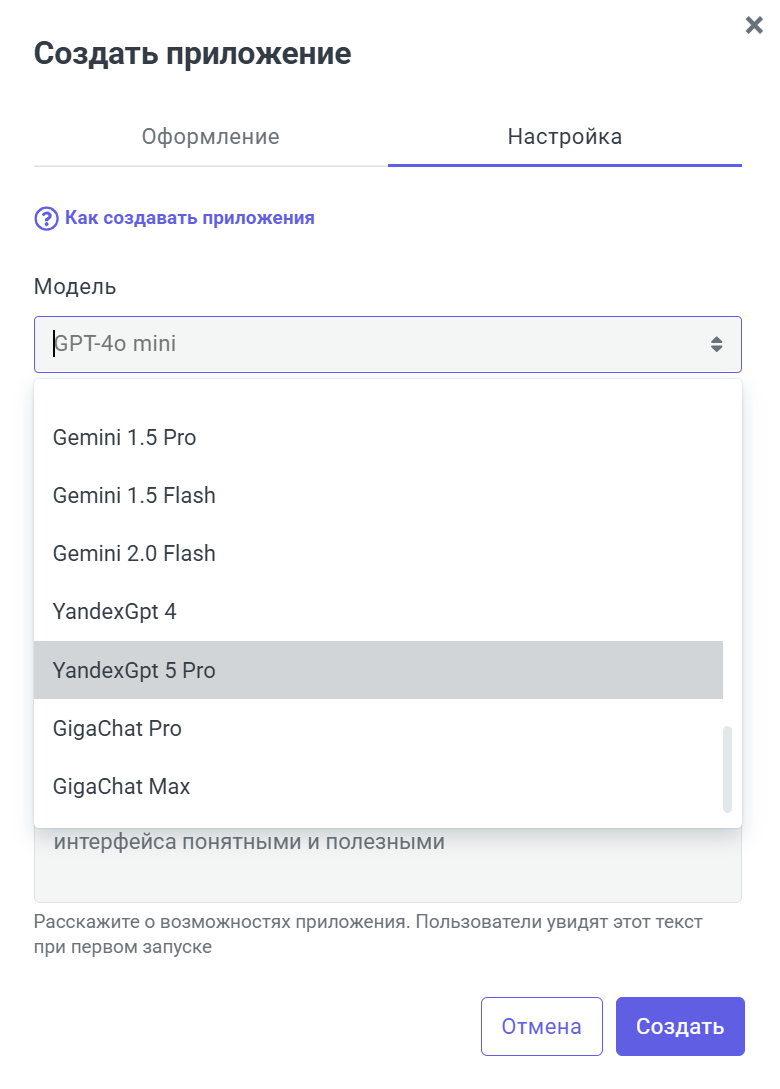Close the create application dialog
Image resolution: width=780 pixels, height=1089 pixels.
[x=754, y=25]
